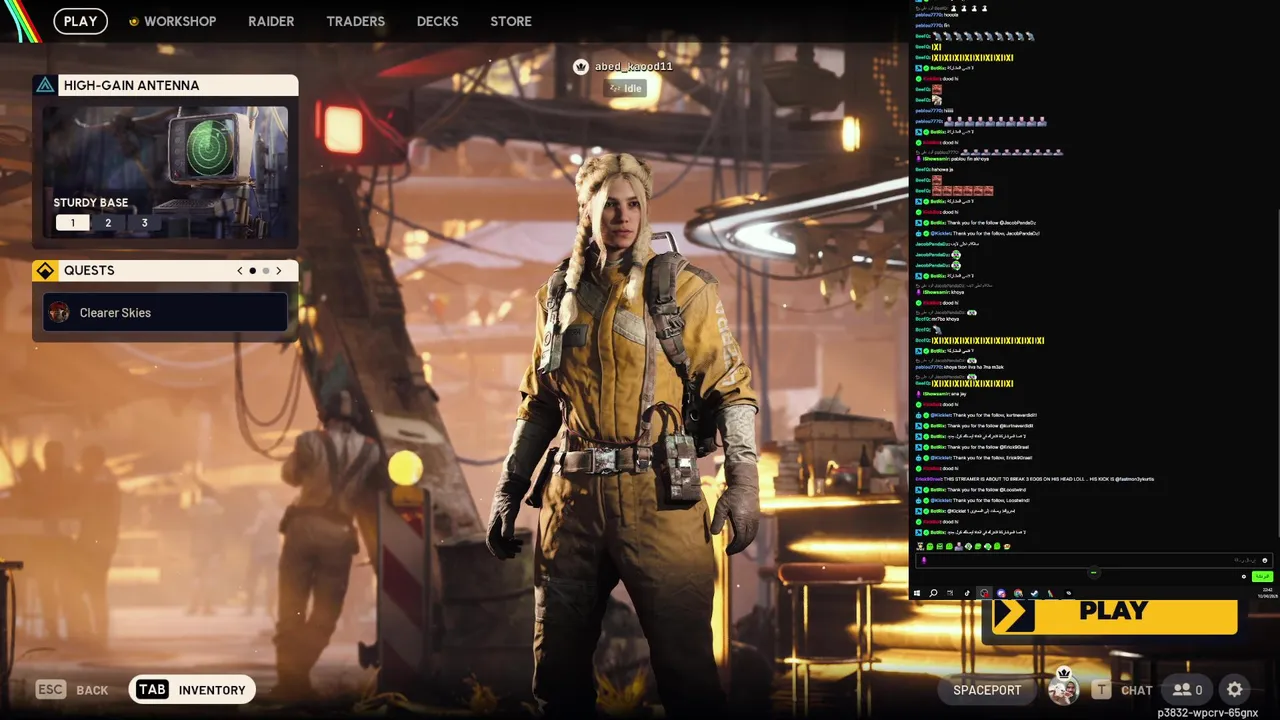Go to next quests page arrow

click(279, 271)
